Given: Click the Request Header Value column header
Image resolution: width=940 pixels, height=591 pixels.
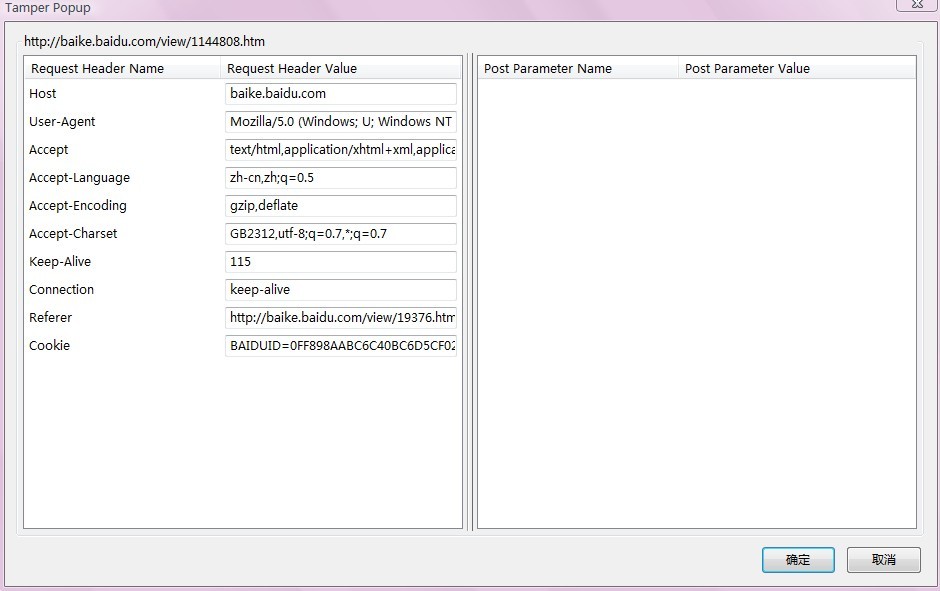Looking at the screenshot, I should (x=341, y=68).
